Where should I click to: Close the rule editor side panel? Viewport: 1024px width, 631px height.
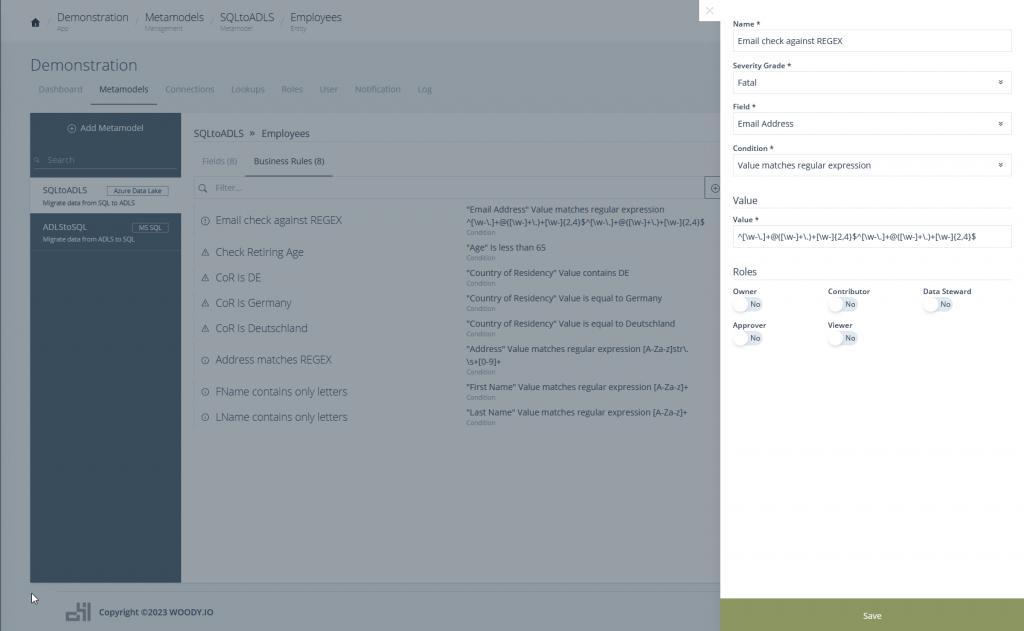click(709, 11)
